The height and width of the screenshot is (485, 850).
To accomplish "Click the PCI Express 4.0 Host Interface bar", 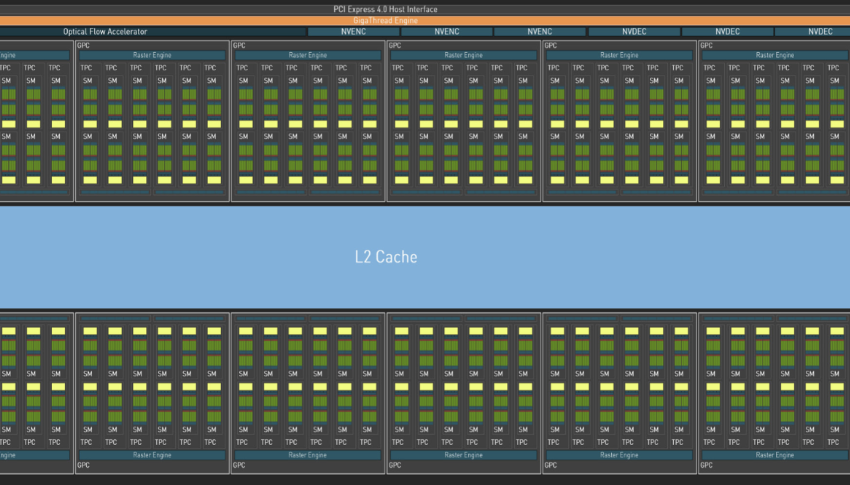I will (x=425, y=9).
